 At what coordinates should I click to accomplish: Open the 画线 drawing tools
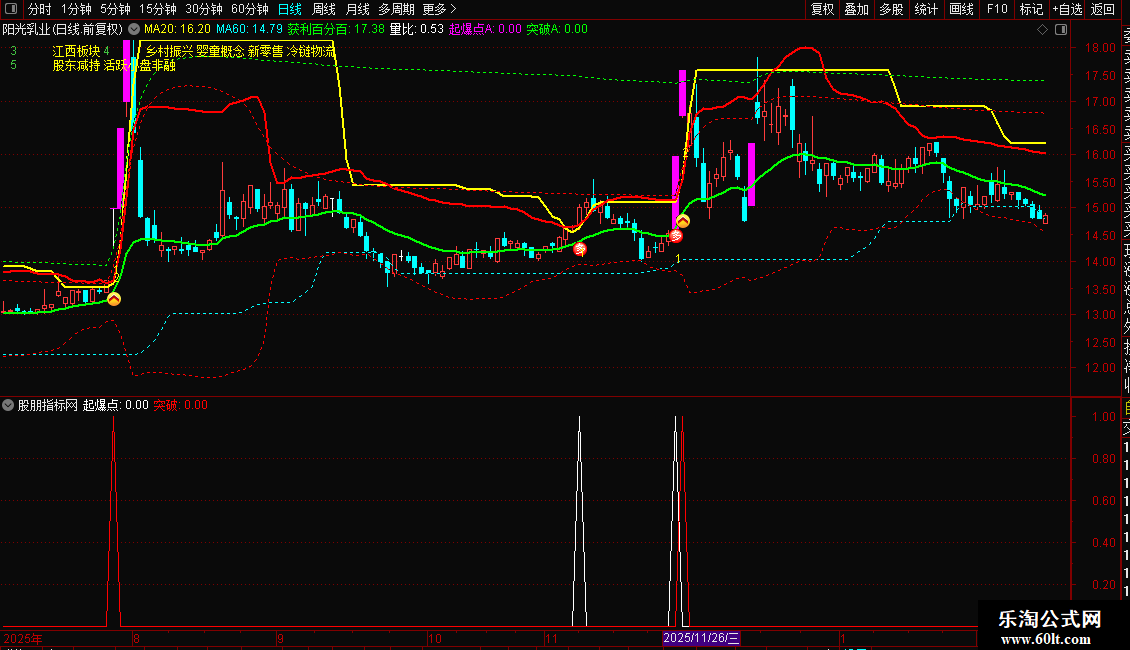coord(961,9)
